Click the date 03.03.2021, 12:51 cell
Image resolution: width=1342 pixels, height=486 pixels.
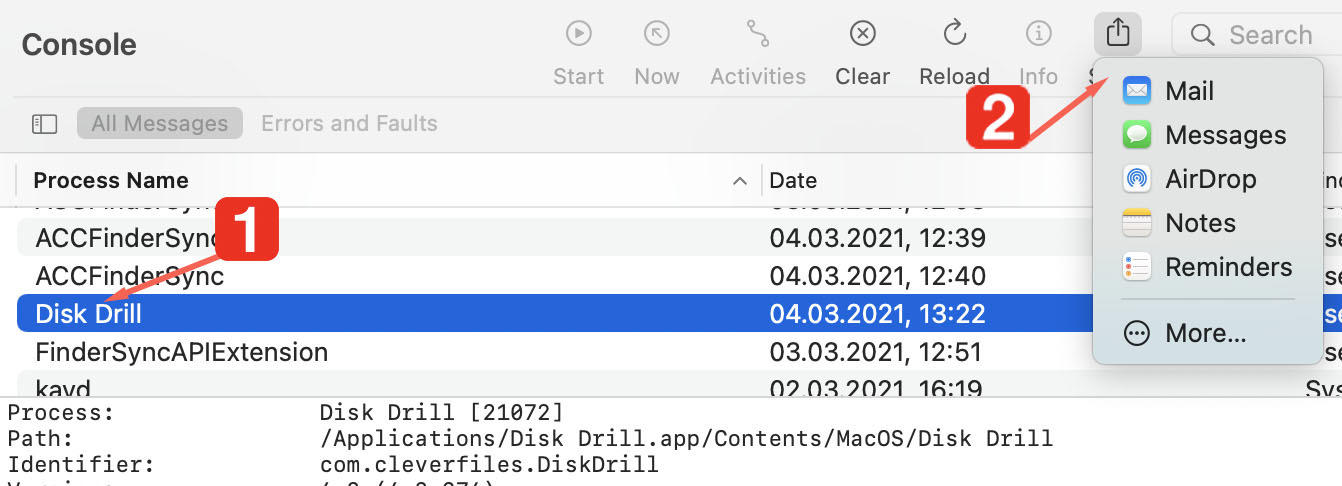point(877,352)
